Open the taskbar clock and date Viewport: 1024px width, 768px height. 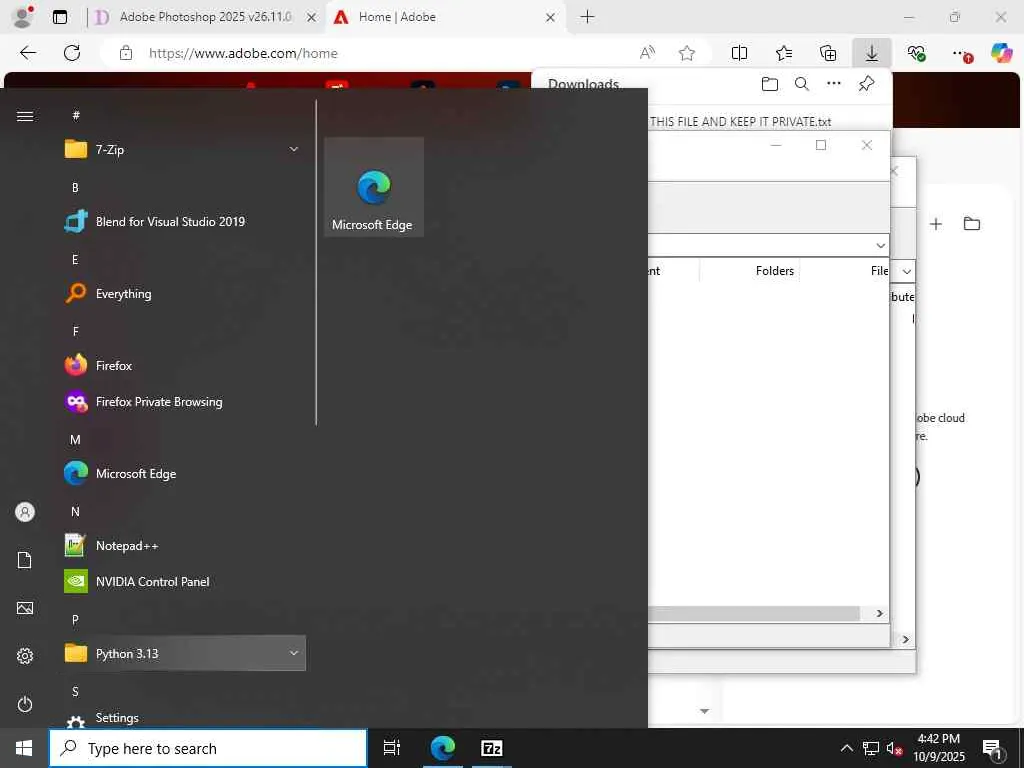938,748
